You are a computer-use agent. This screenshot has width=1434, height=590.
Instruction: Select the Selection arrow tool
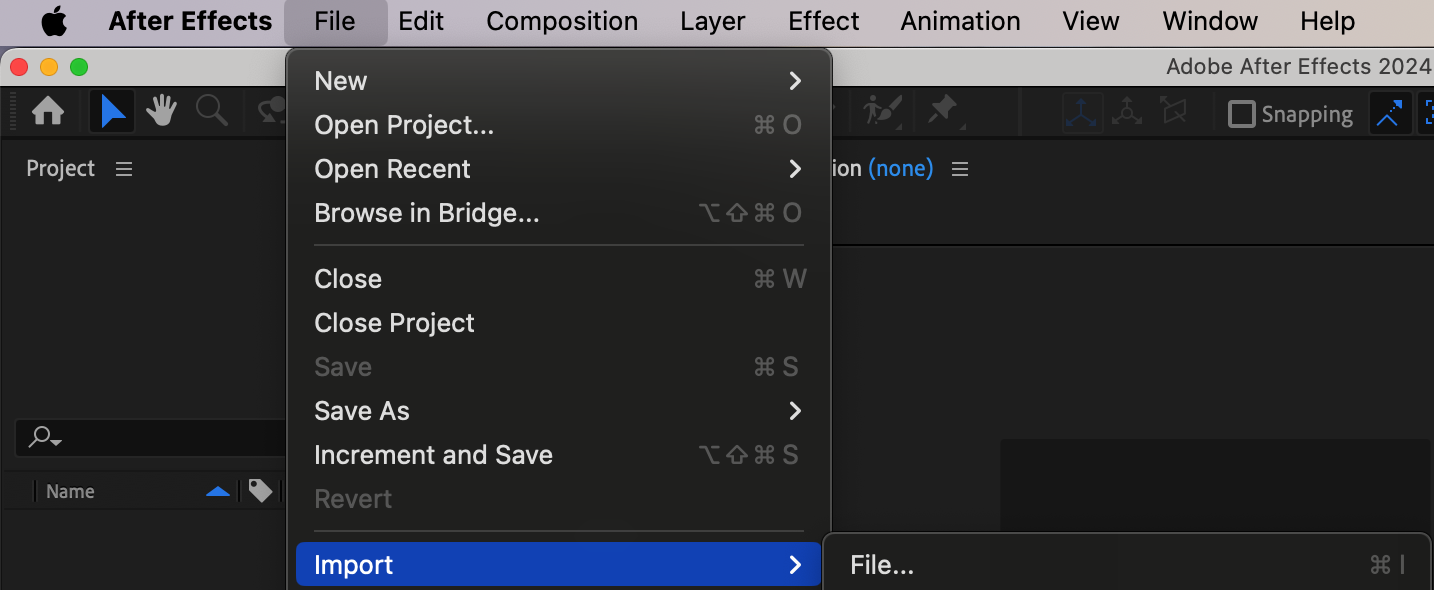[x=112, y=112]
